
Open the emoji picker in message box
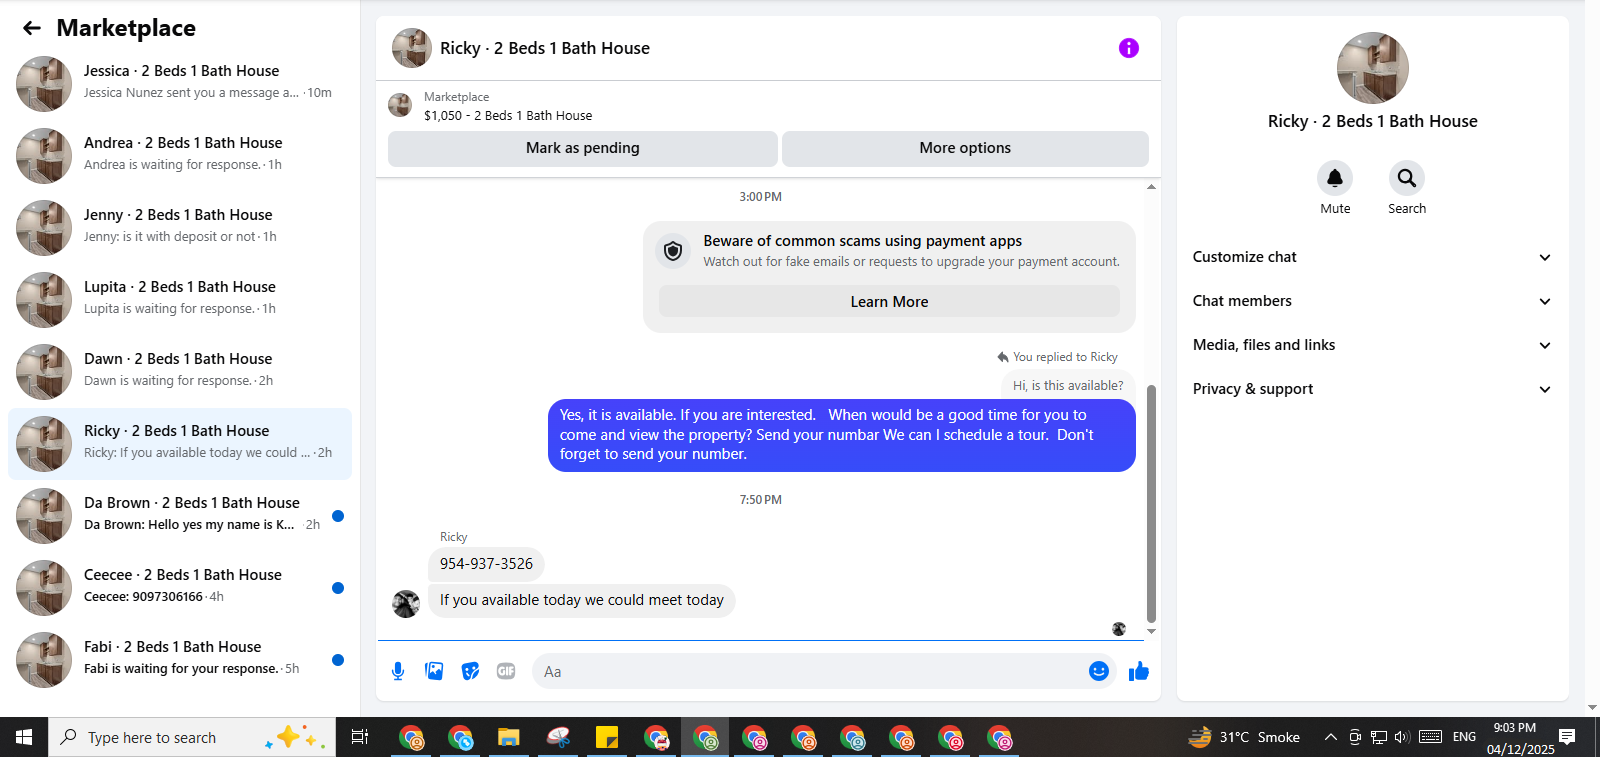pos(1098,671)
